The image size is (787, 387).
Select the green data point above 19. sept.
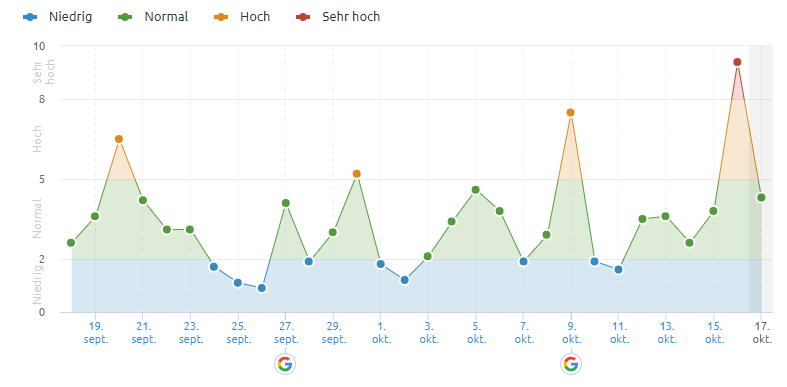pos(95,216)
